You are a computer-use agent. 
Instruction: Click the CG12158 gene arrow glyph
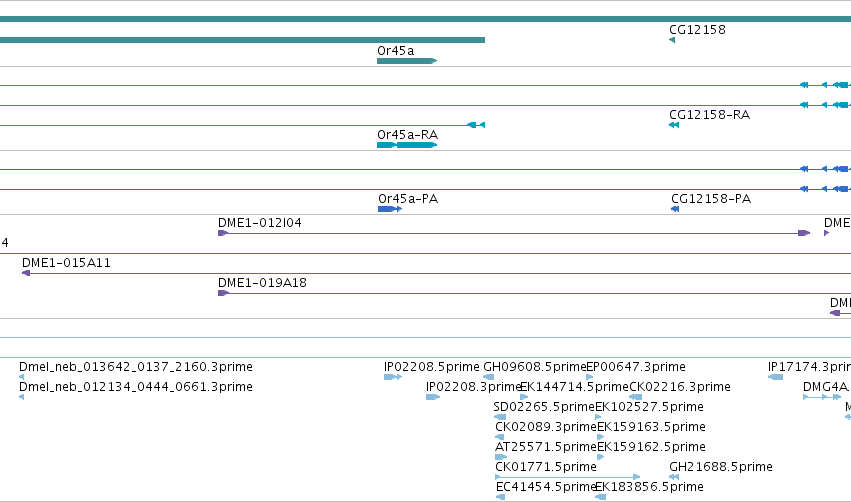pos(672,40)
